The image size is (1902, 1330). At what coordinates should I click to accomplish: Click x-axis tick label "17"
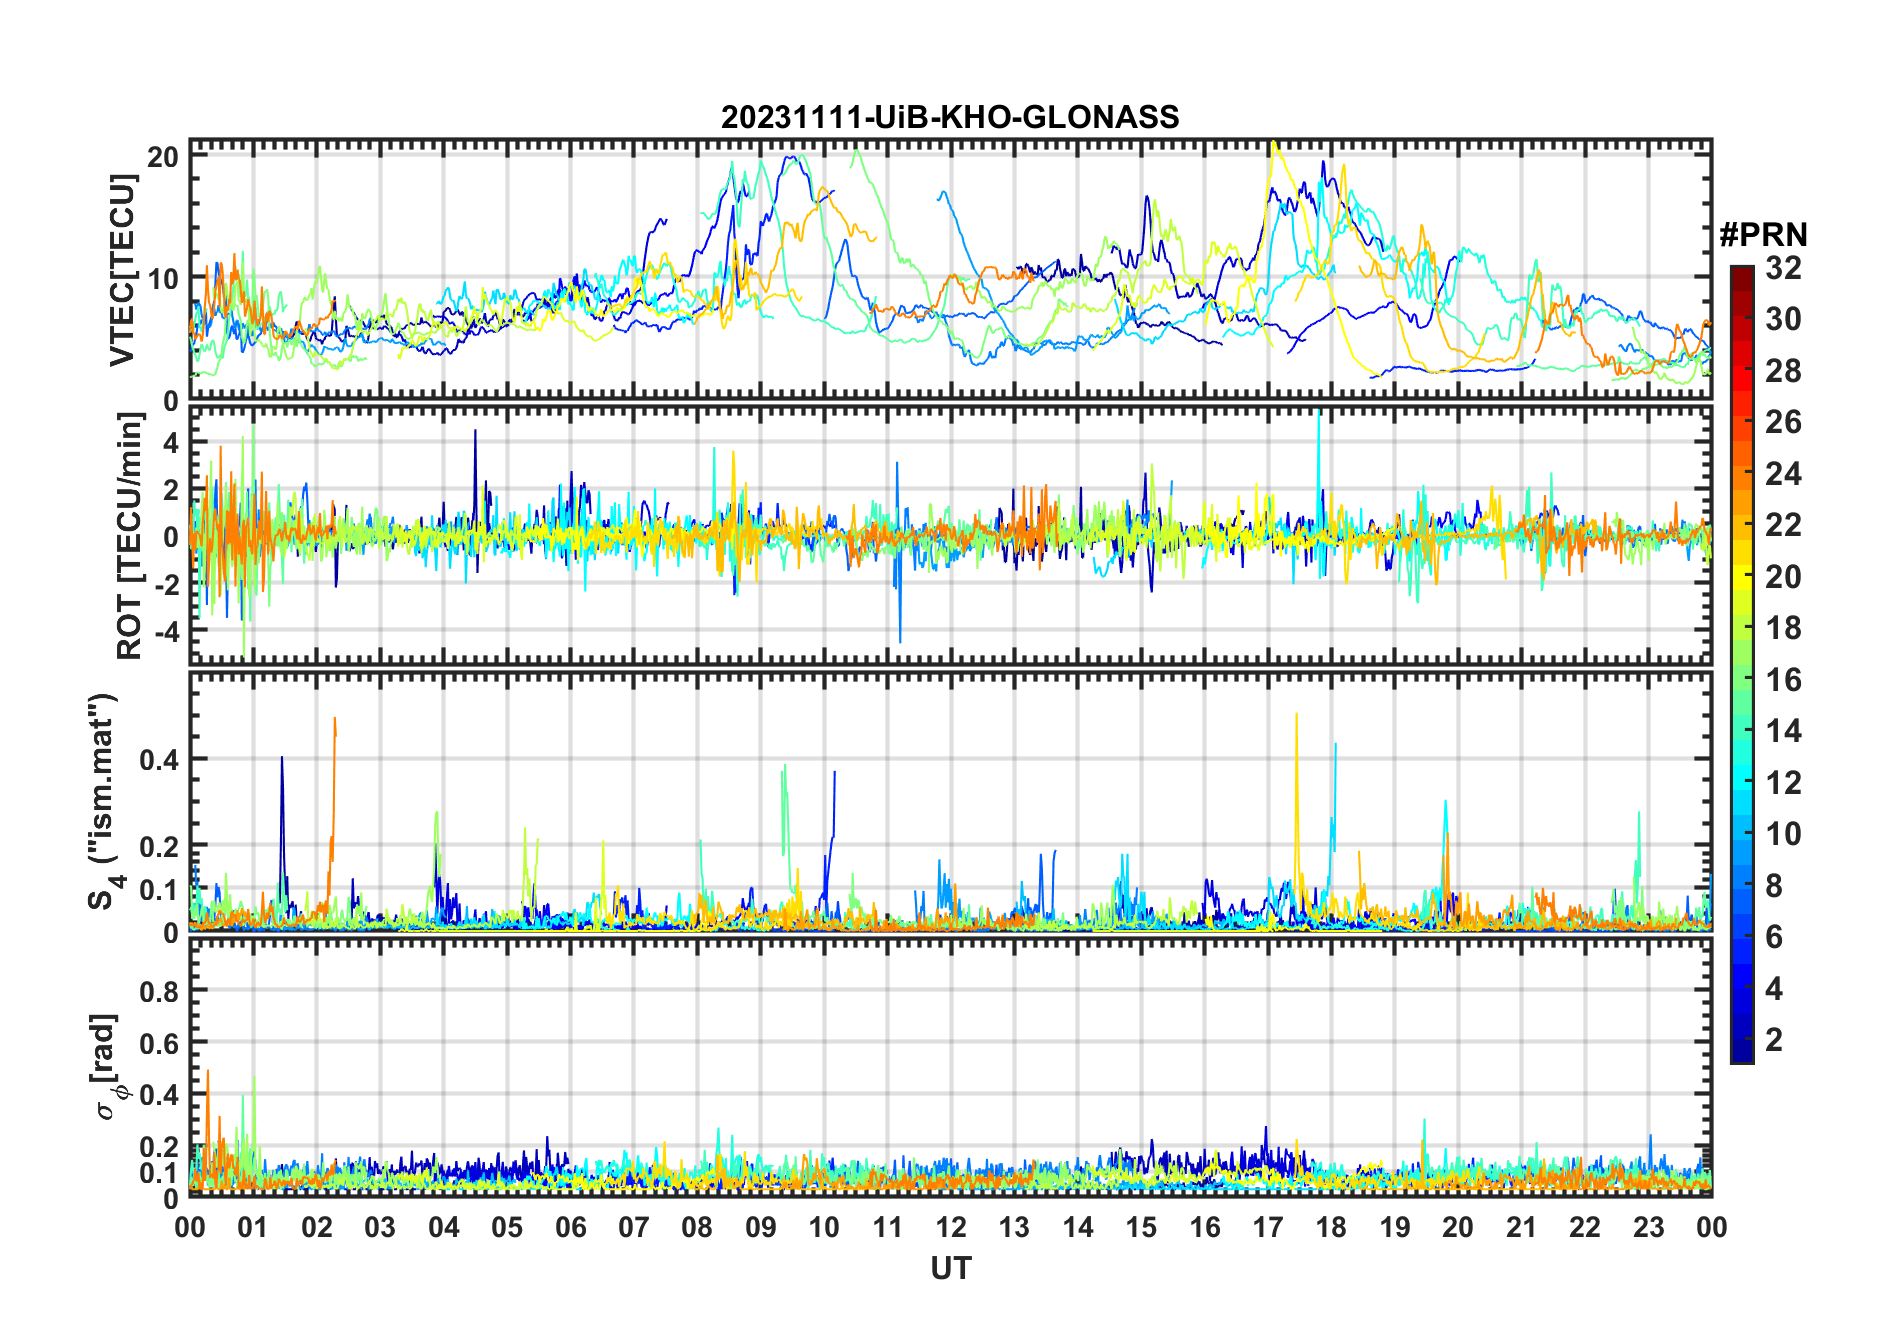pyautogui.click(x=1268, y=1227)
